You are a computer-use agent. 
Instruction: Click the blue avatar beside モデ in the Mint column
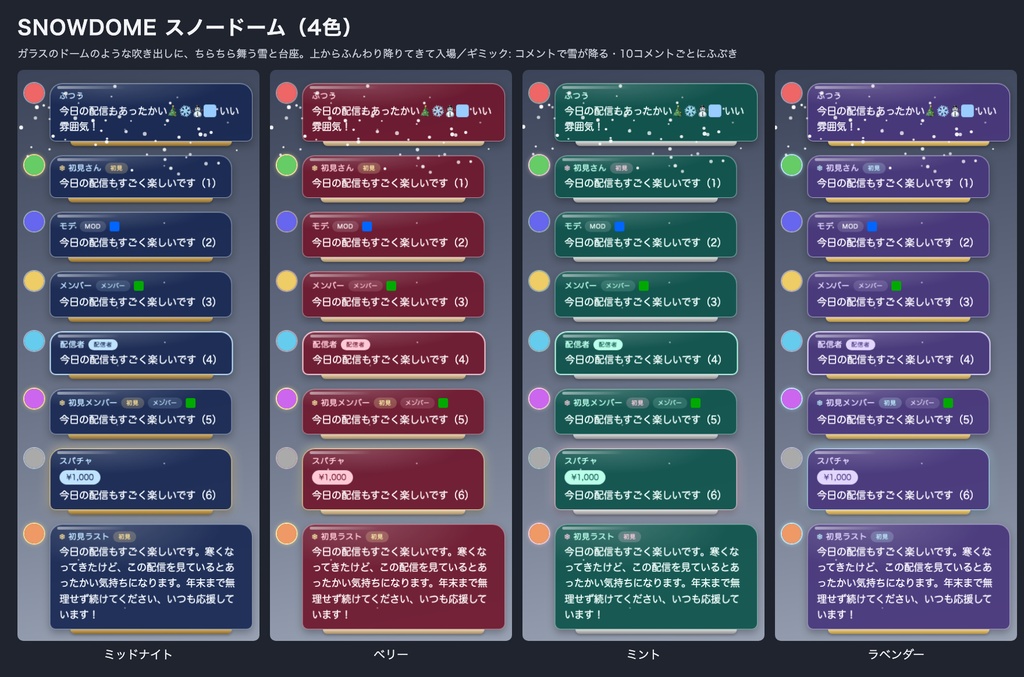[x=539, y=222]
